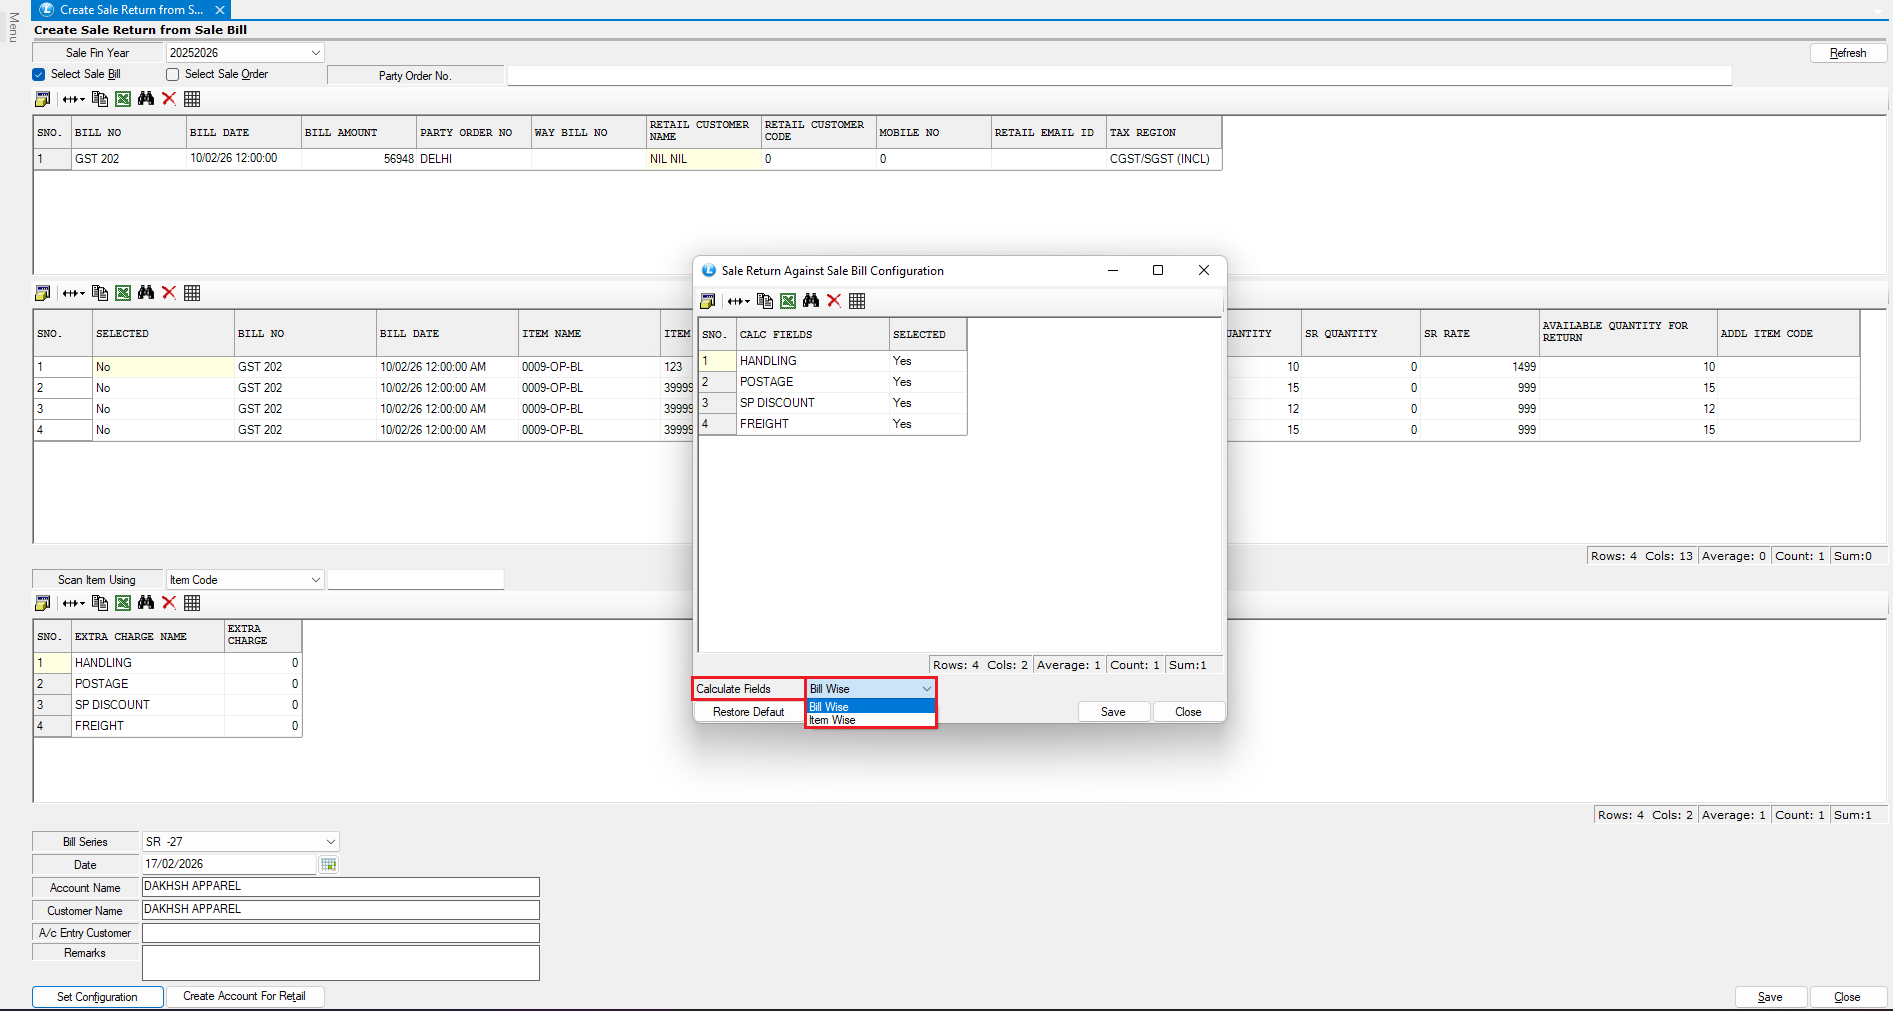Uncheck the Select Sale Bill checkbox
1893x1011 pixels.
pyautogui.click(x=39, y=74)
